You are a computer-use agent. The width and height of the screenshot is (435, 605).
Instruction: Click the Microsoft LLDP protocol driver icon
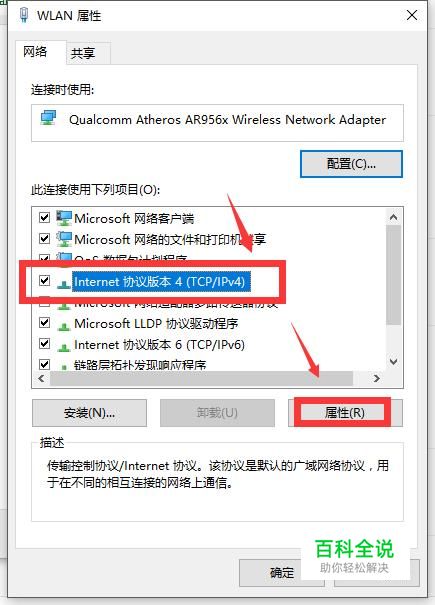pyautogui.click(x=64, y=325)
